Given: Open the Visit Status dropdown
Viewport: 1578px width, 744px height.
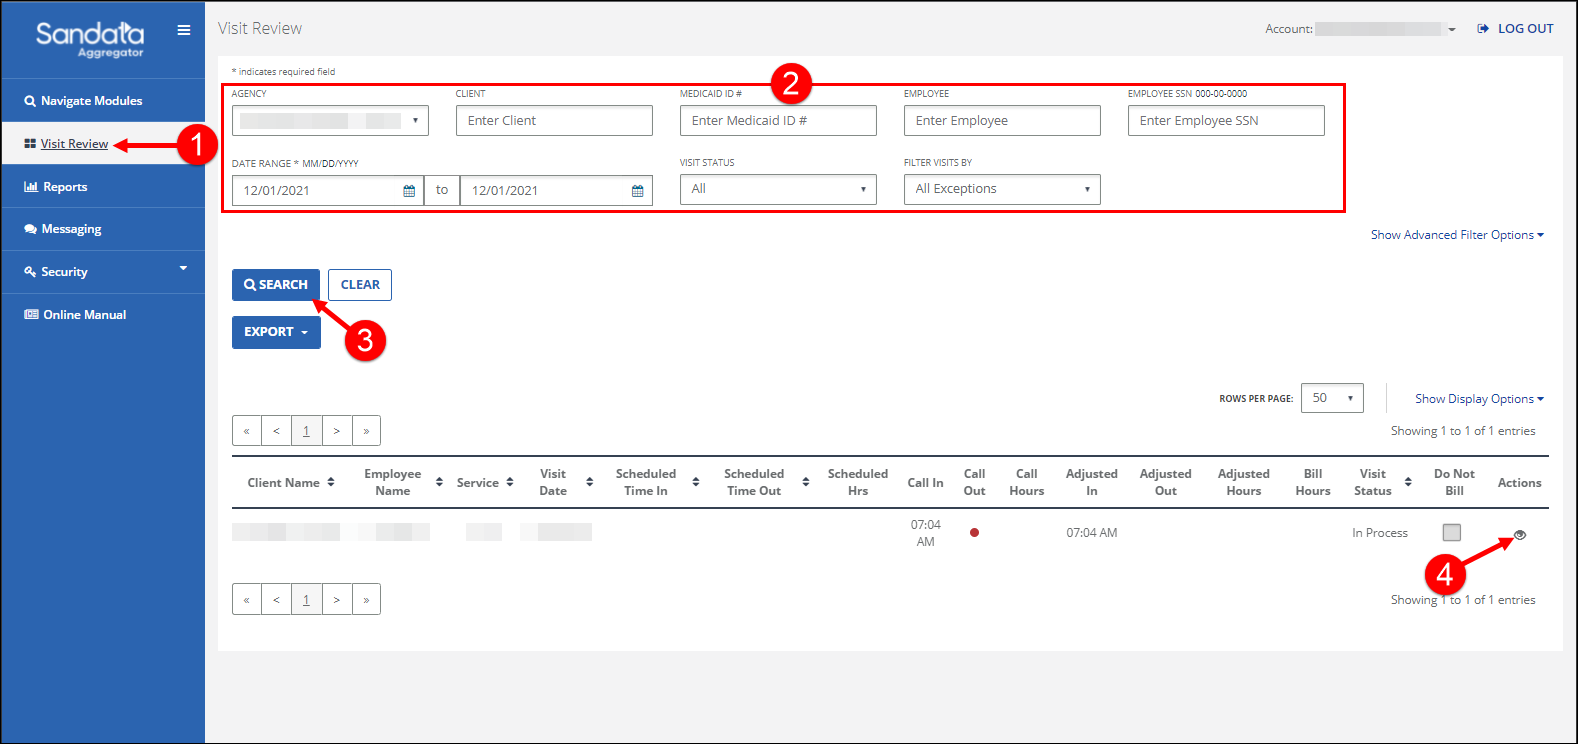Looking at the screenshot, I should [777, 189].
